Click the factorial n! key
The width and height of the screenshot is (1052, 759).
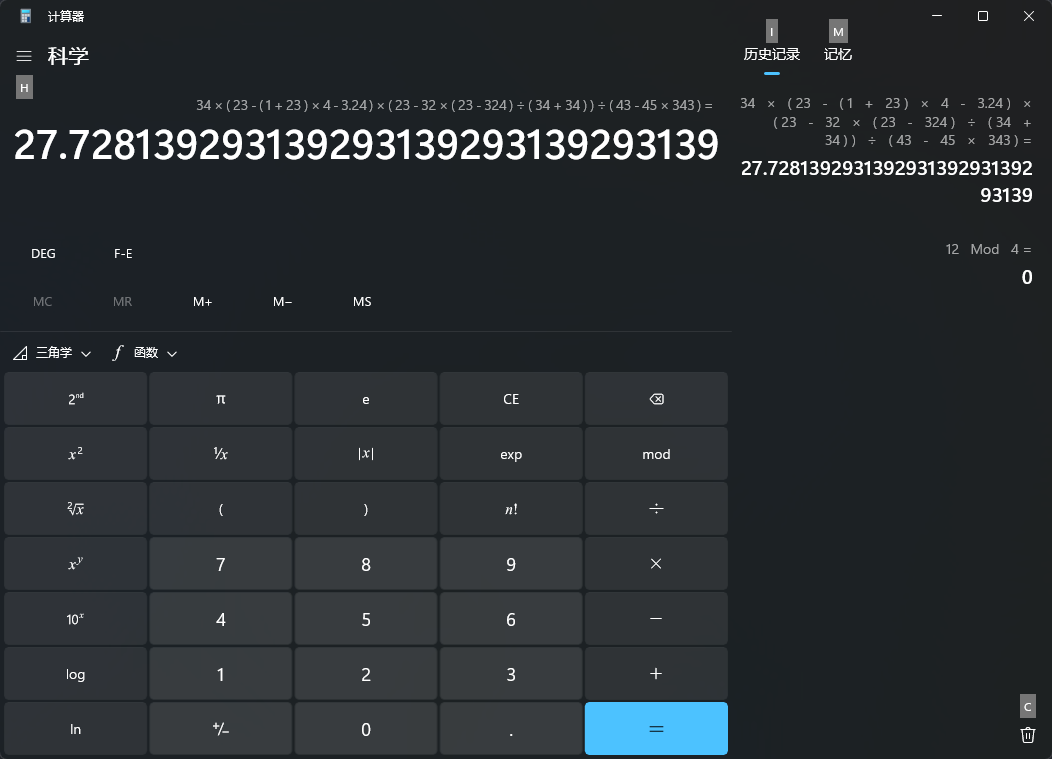pos(511,509)
